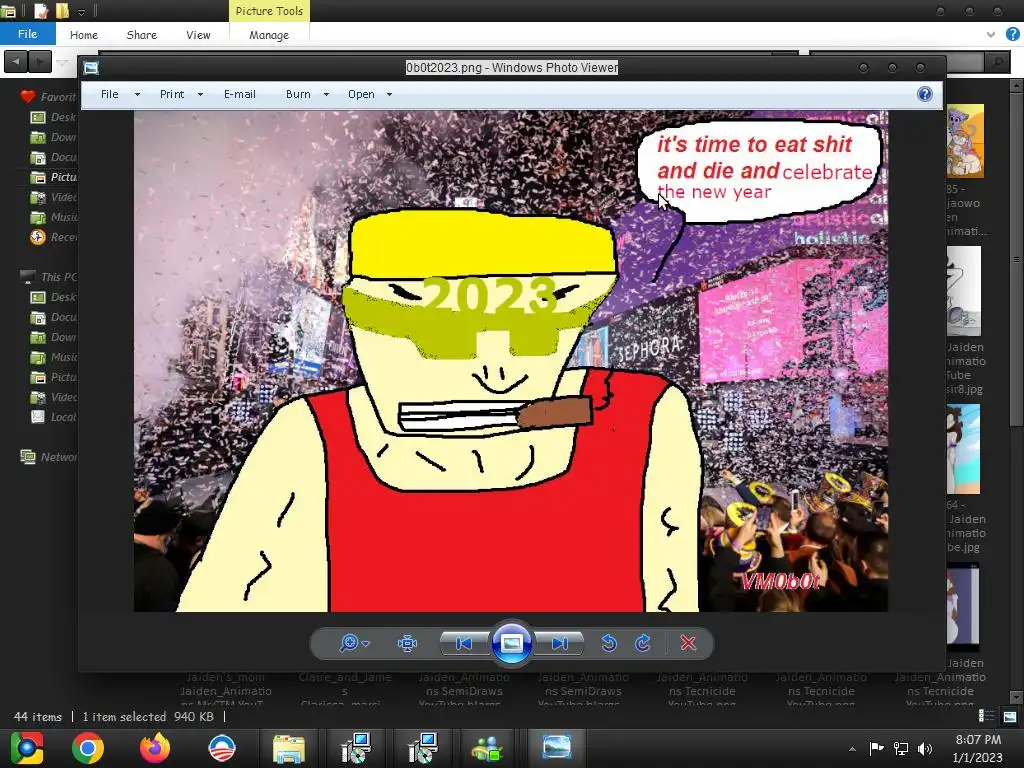Image resolution: width=1024 pixels, height=768 pixels.
Task: Open the recent locations dropdown arrow in Explorer
Action: coord(62,62)
